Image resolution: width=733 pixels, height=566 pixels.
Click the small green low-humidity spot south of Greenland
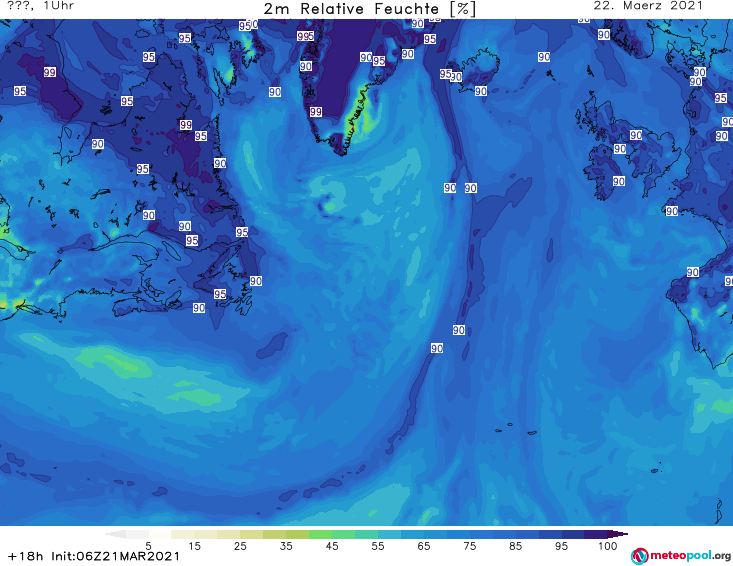tap(330, 206)
